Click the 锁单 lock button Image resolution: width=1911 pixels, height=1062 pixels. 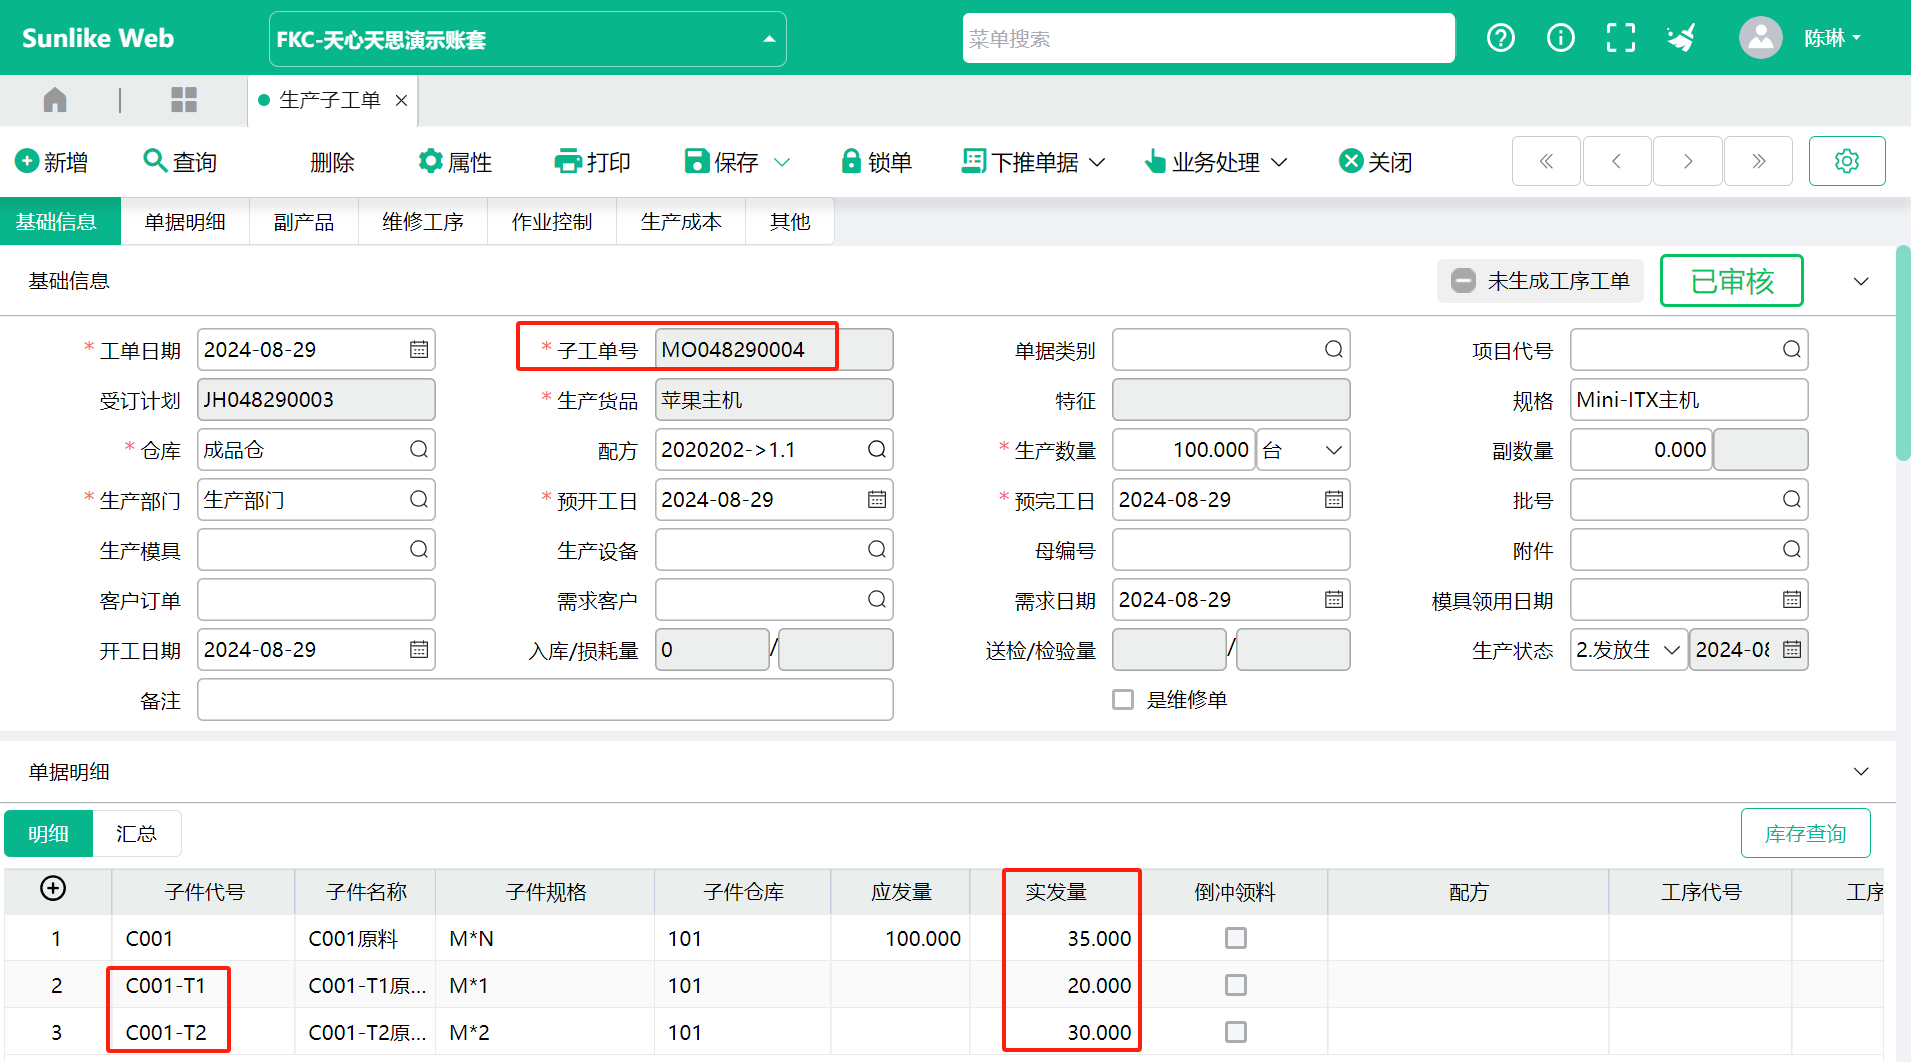[876, 162]
